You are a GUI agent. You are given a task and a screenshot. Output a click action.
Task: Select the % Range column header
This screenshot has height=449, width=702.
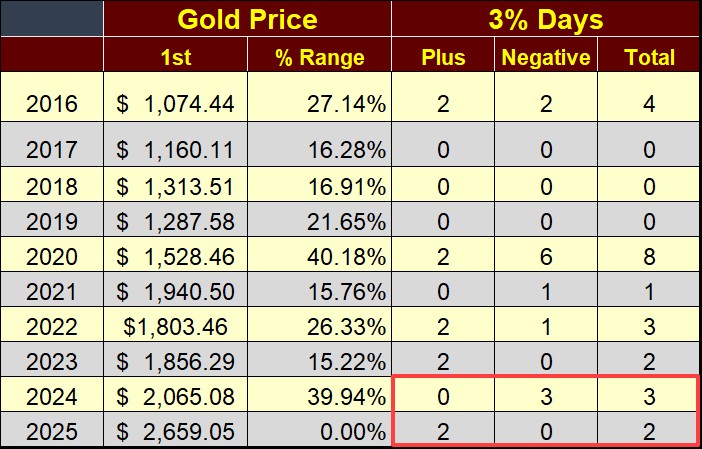tap(320, 57)
